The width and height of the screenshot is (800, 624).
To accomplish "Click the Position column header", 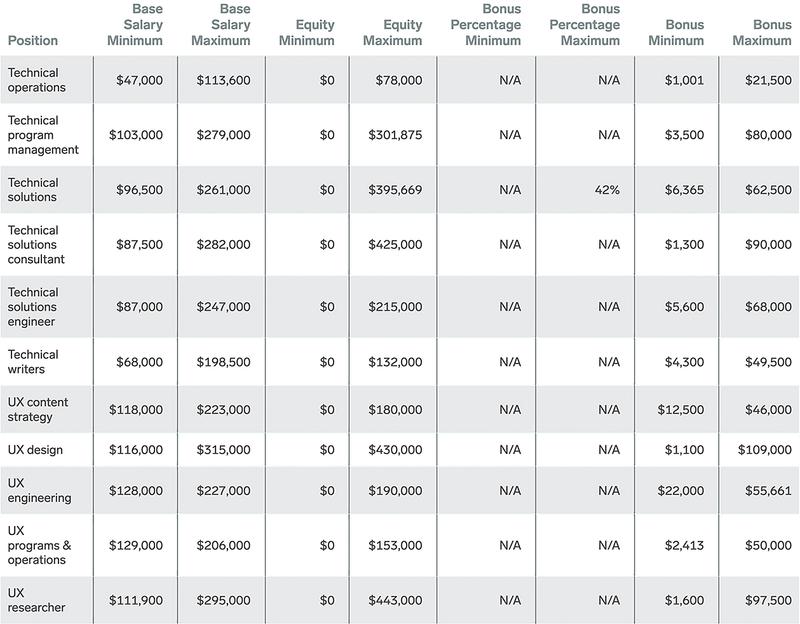I will [x=33, y=40].
